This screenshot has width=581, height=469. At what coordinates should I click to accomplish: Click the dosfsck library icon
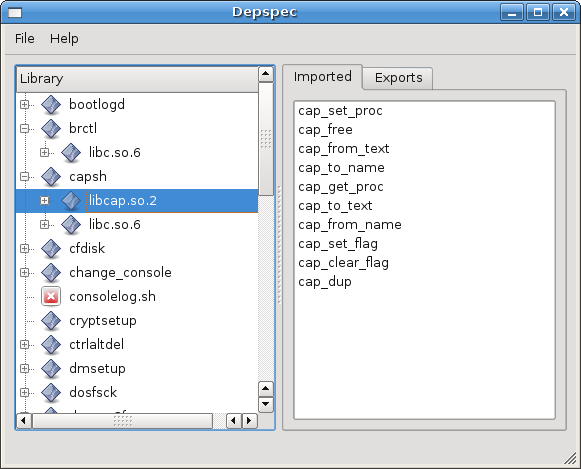51,393
